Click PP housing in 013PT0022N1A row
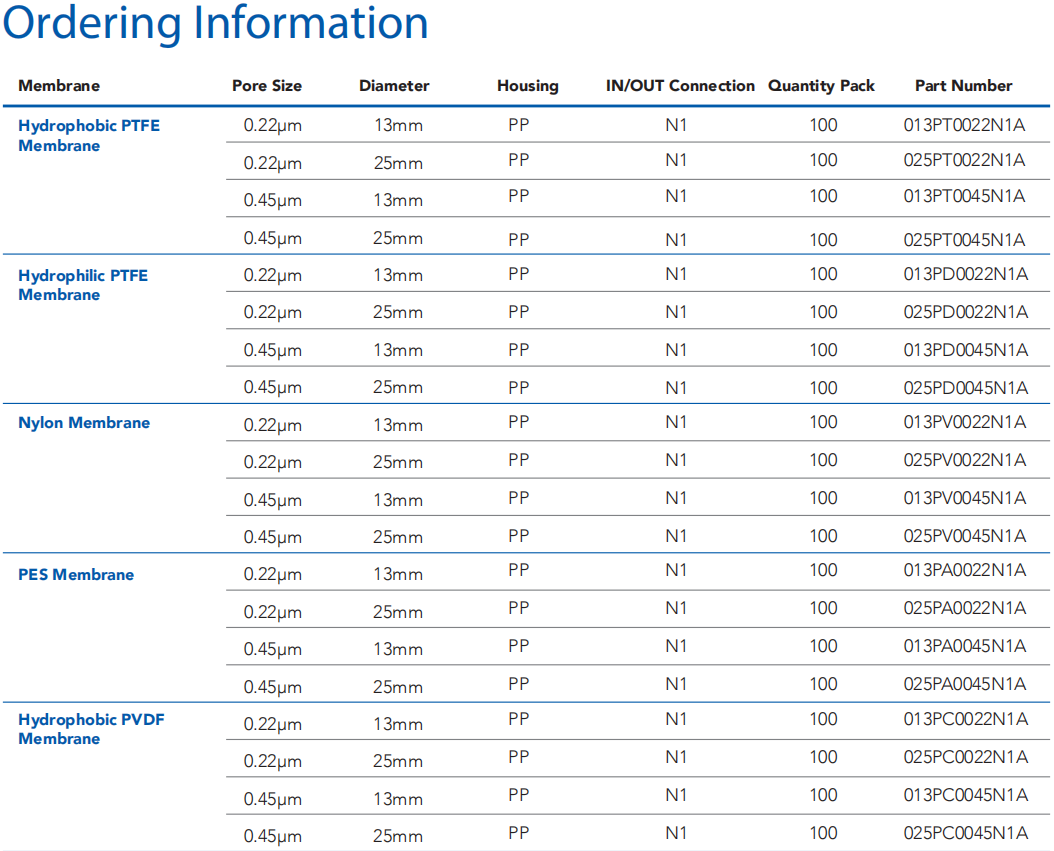 point(519,125)
